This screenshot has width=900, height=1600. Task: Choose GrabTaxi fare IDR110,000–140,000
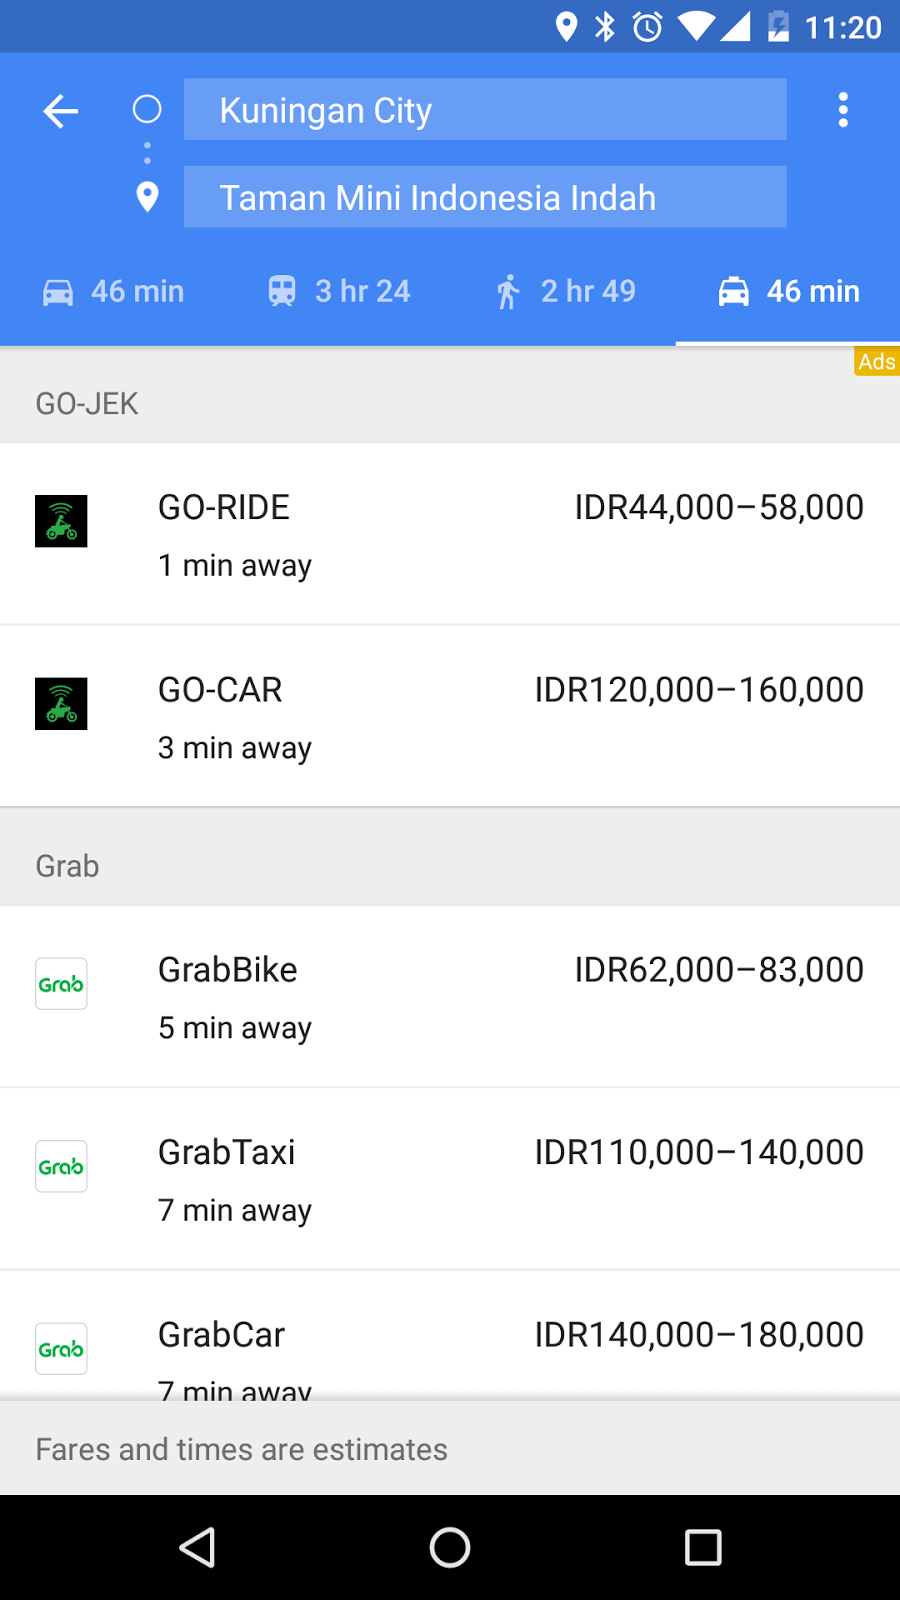click(698, 1152)
